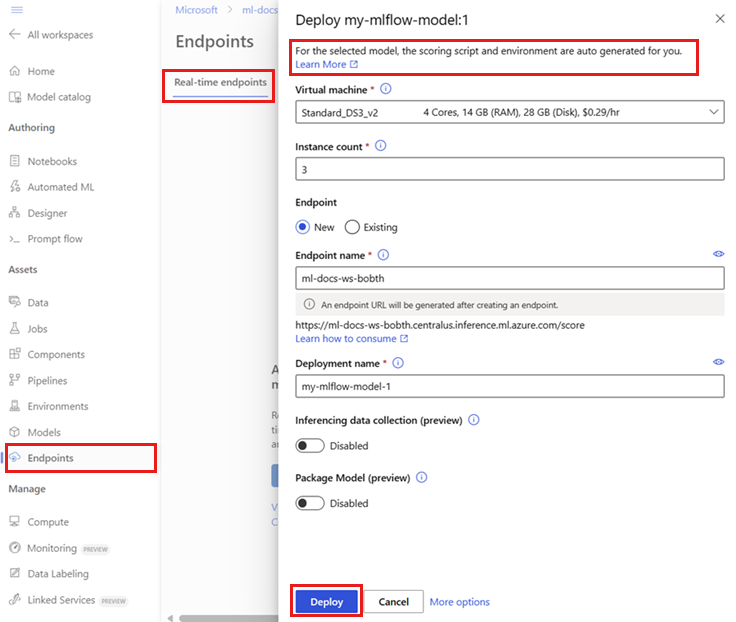Screen dimensions: 736x622
Task: Open Notebooks in the sidebar
Action: (x=52, y=161)
